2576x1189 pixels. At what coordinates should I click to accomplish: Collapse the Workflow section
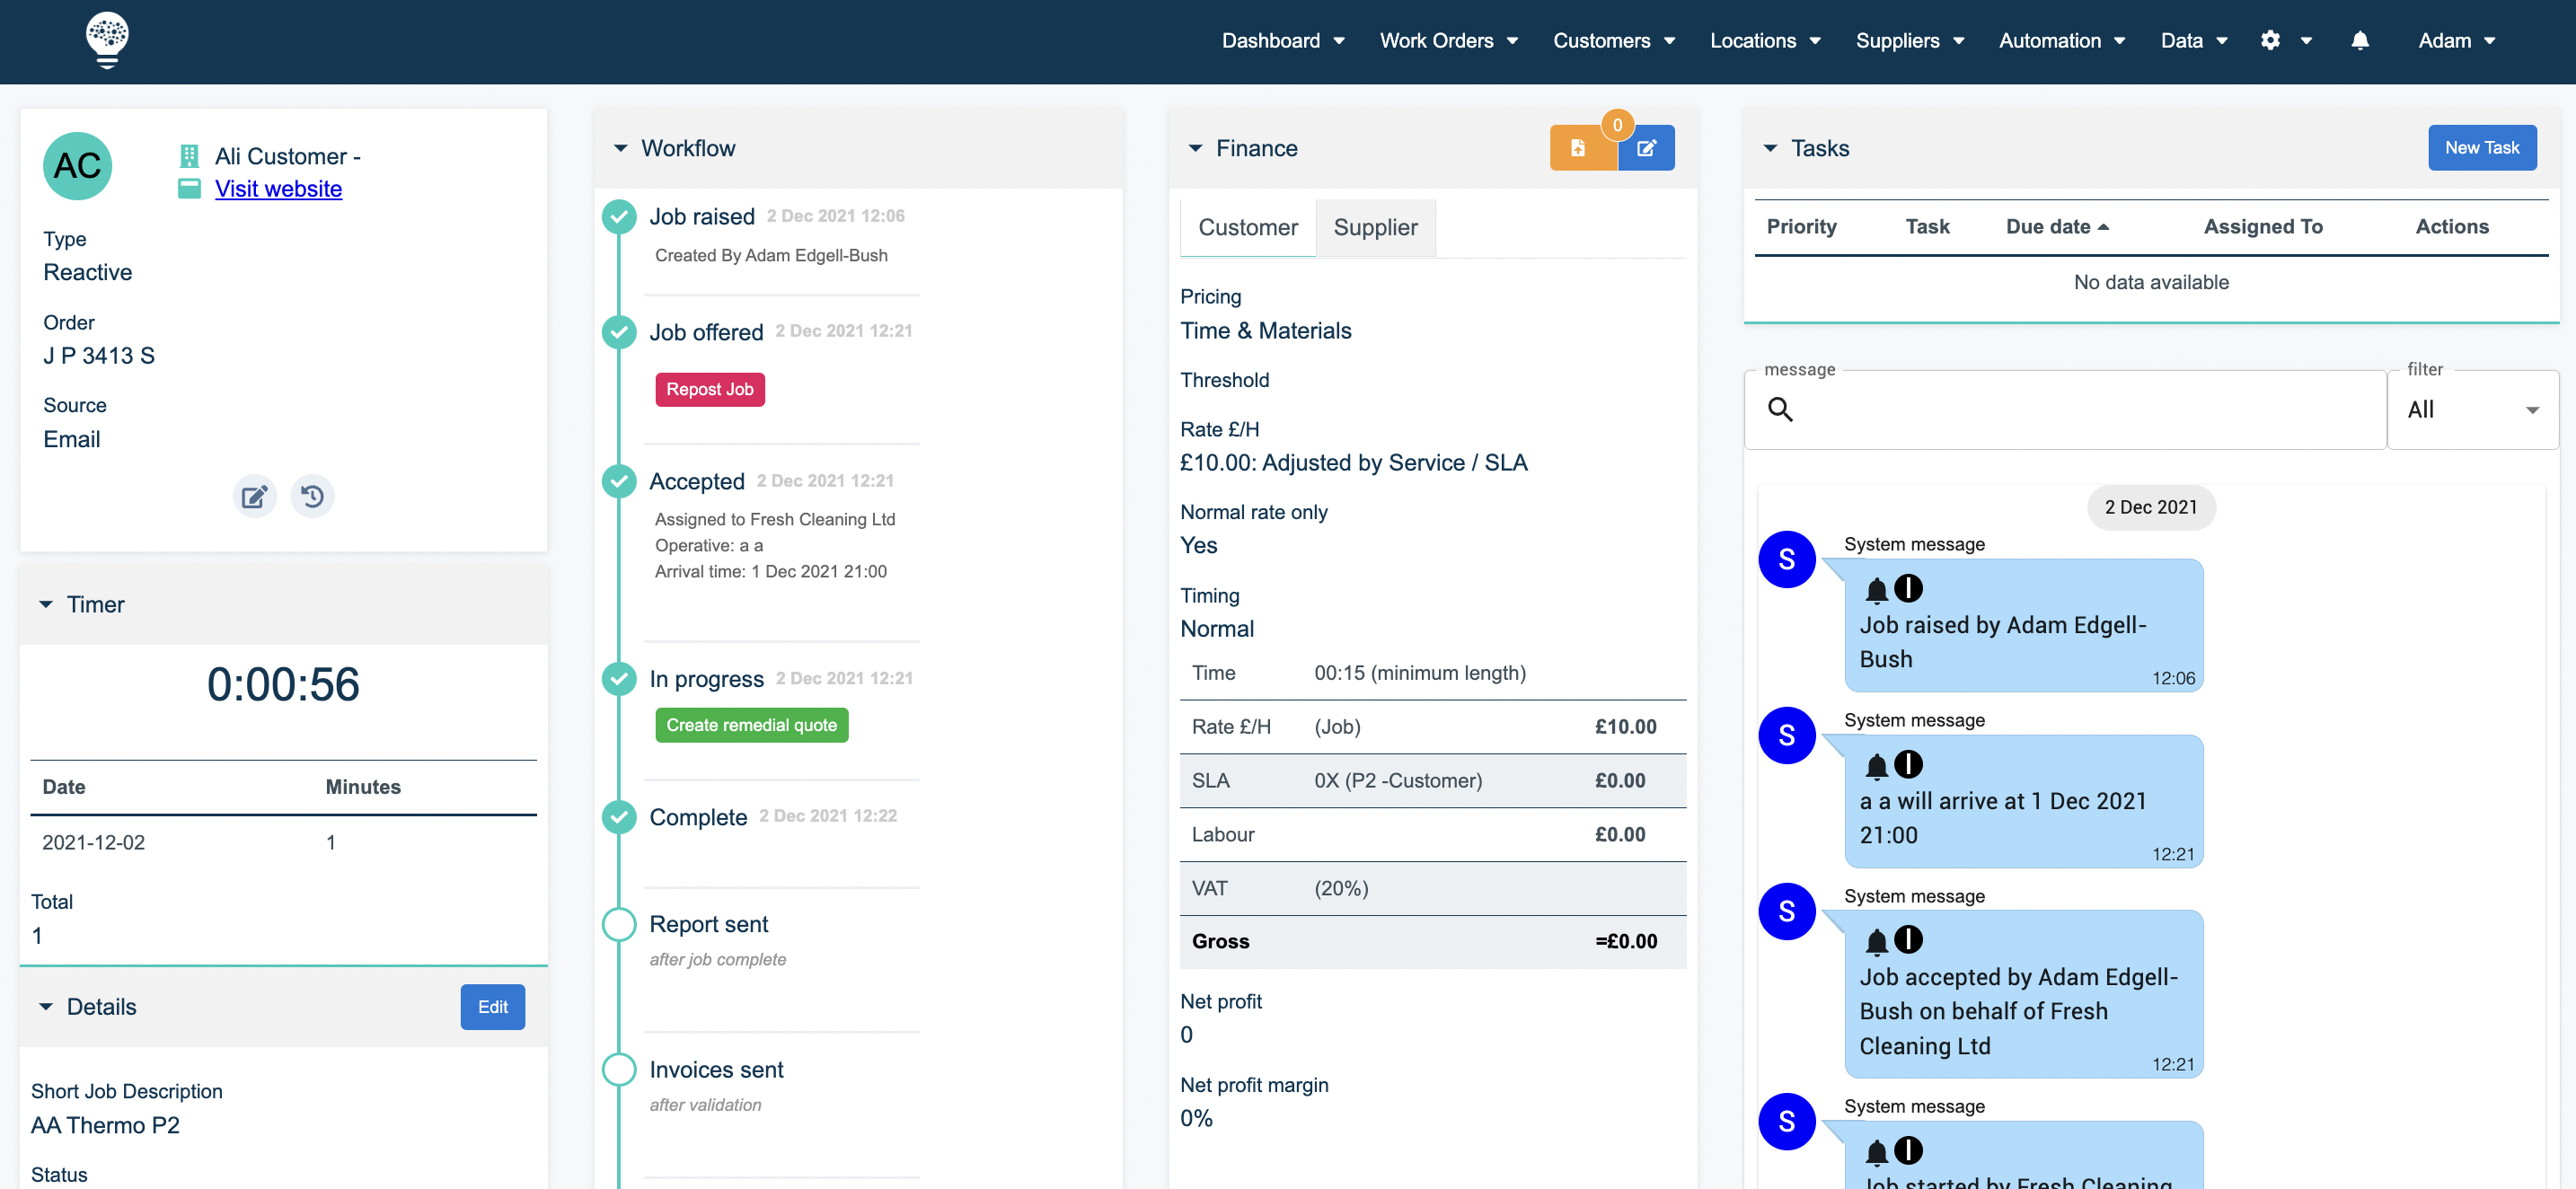(621, 147)
